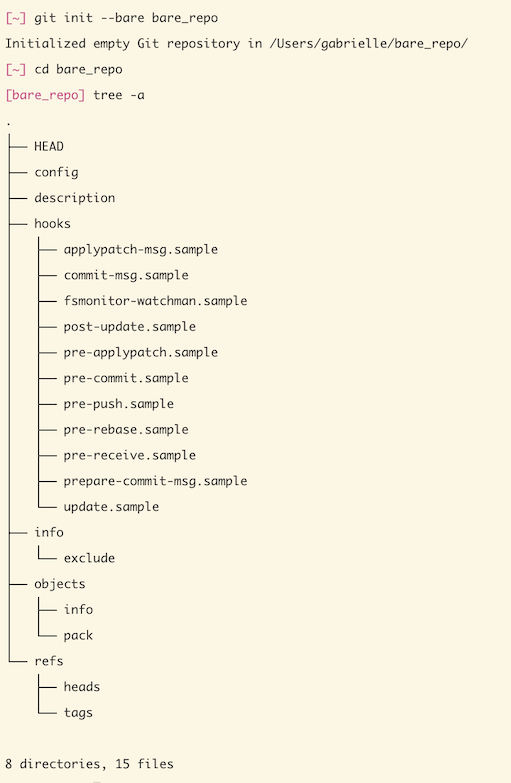Click the objects directory name
Viewport: 511px width, 783px height.
[60, 584]
